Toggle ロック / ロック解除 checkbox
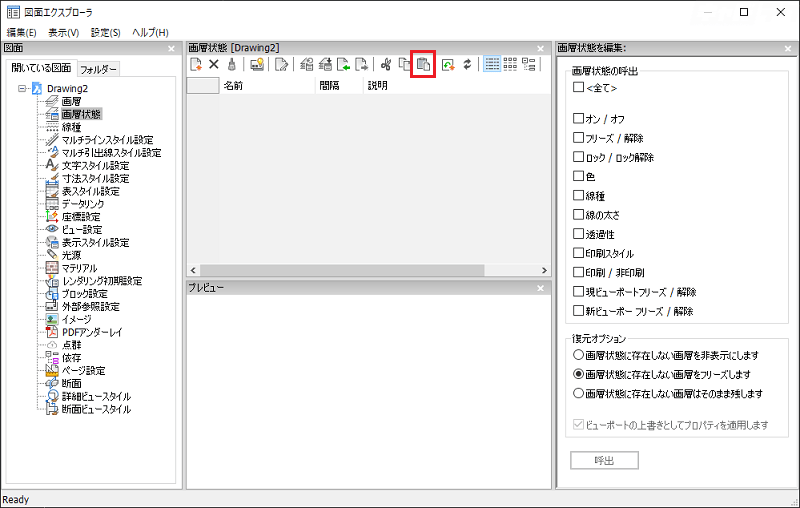 [578, 157]
